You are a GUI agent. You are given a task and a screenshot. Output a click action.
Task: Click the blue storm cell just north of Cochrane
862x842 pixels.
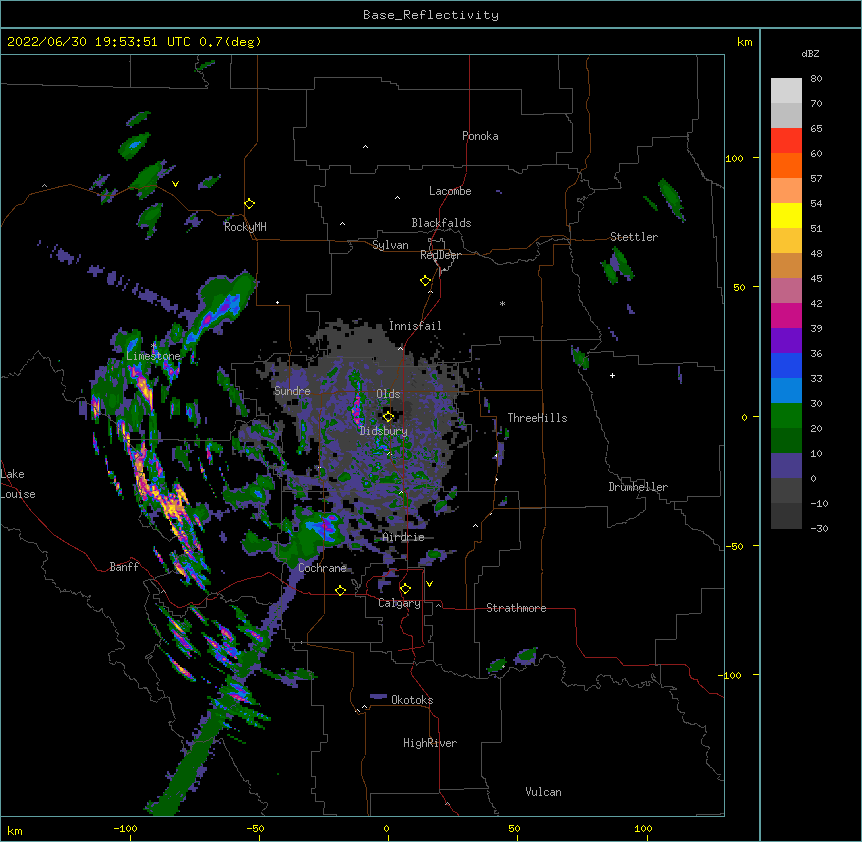click(x=325, y=526)
